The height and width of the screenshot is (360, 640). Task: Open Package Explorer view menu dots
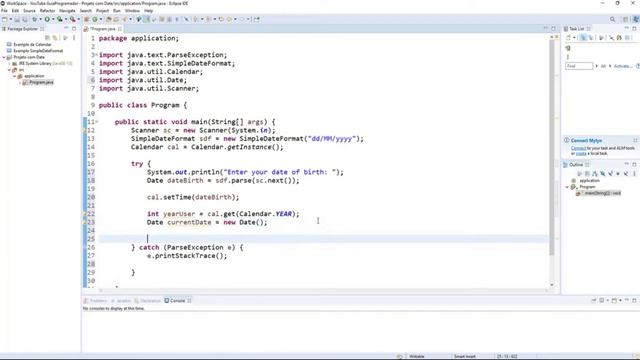click(x=74, y=38)
